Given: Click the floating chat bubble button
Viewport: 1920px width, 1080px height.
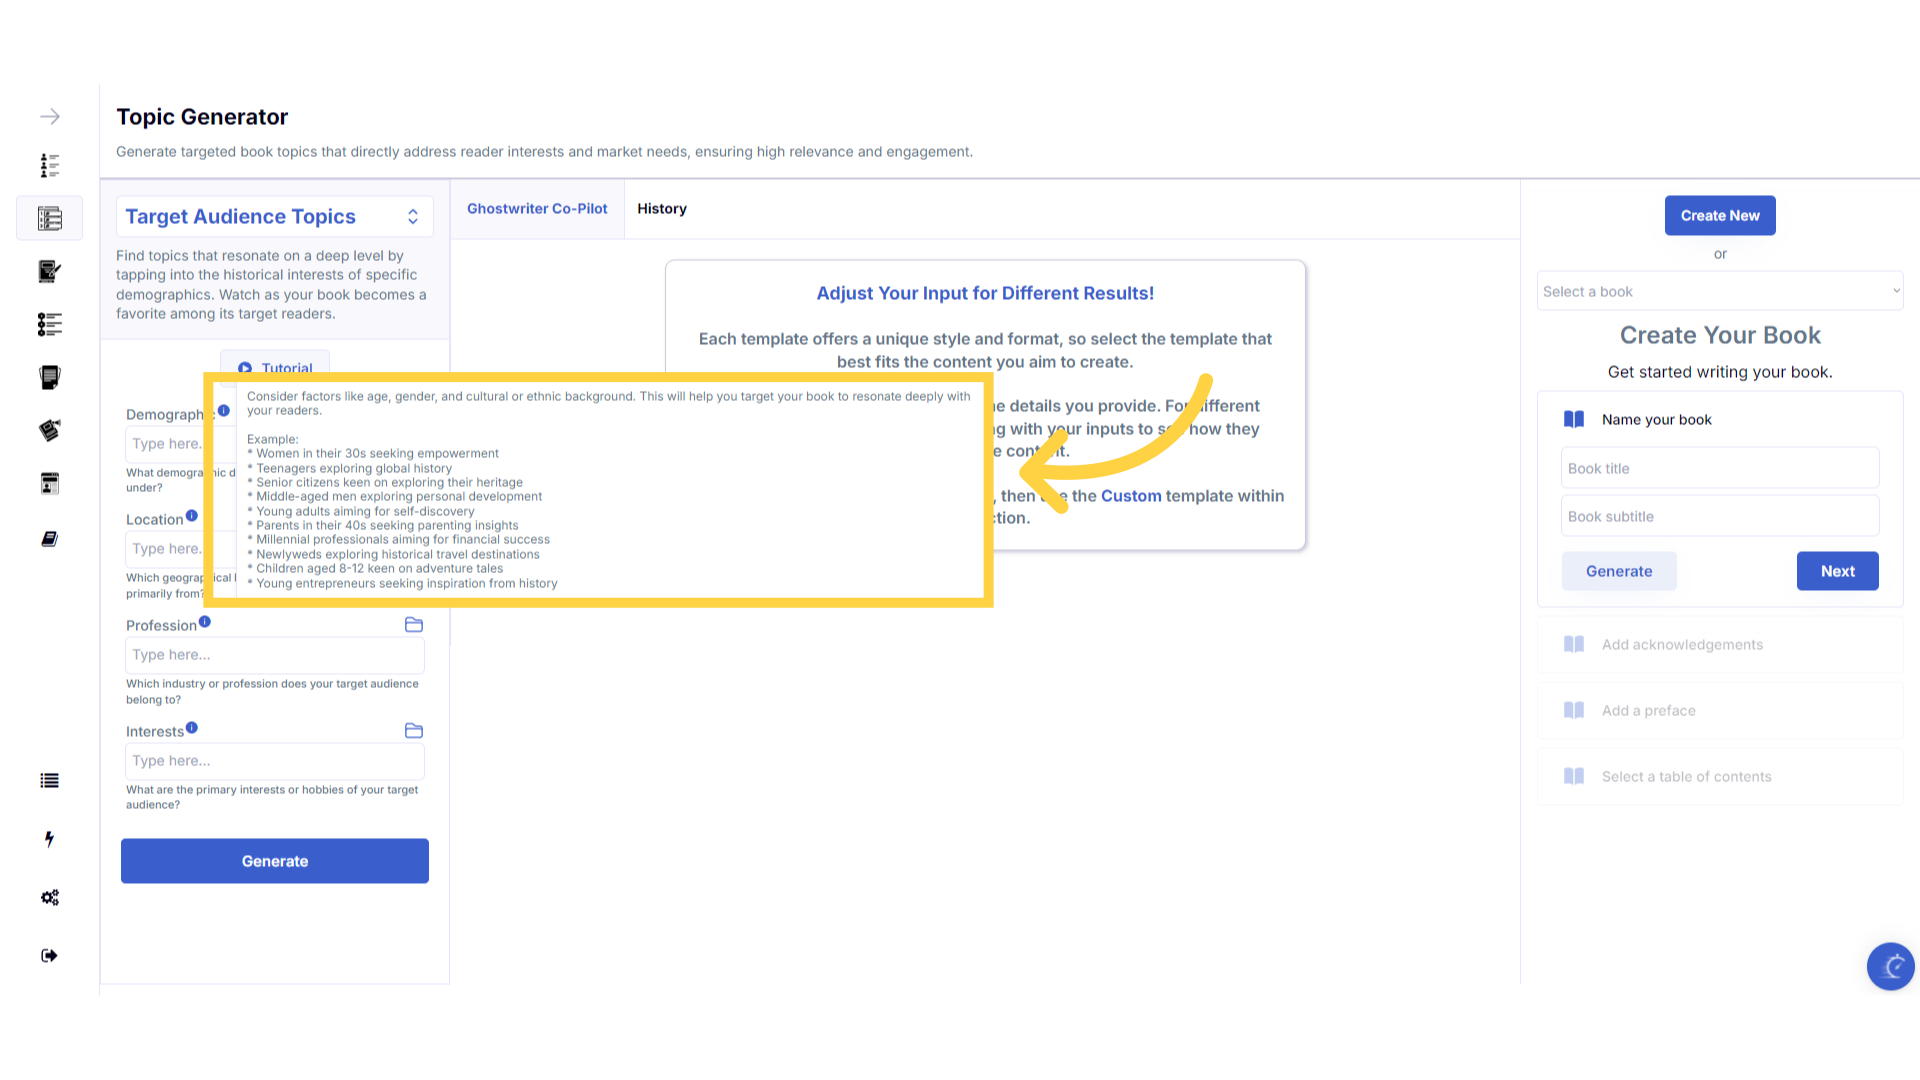Looking at the screenshot, I should pos(1890,966).
